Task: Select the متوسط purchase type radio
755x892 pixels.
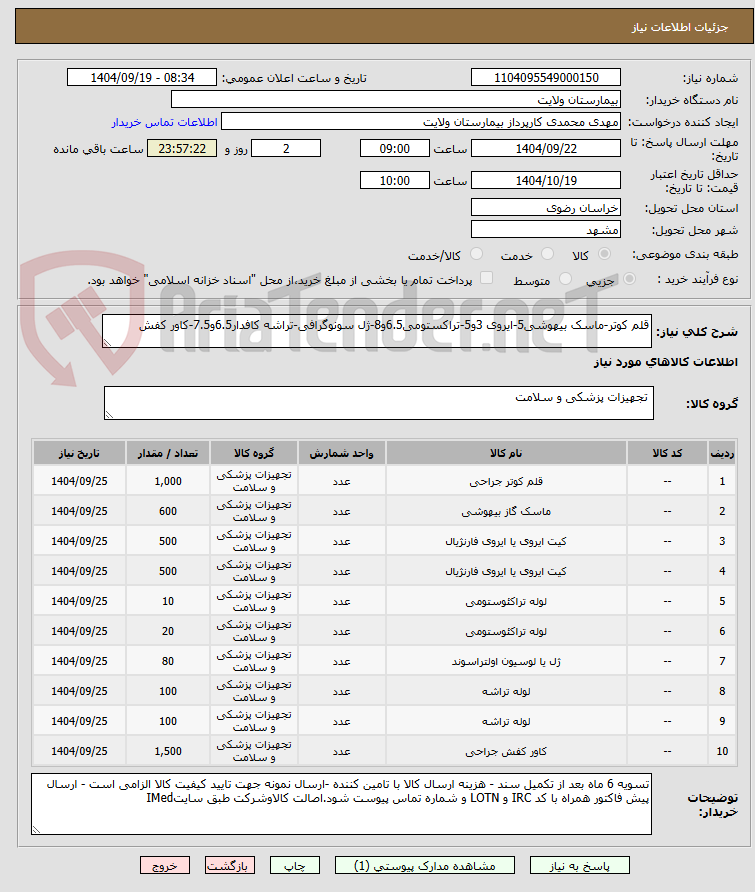Action: tap(565, 279)
